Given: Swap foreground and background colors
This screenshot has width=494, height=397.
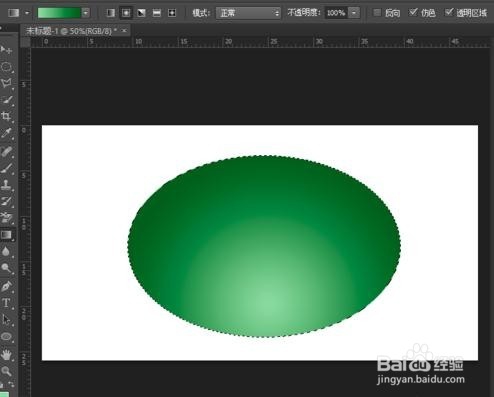Looking at the screenshot, I should point(11,384).
